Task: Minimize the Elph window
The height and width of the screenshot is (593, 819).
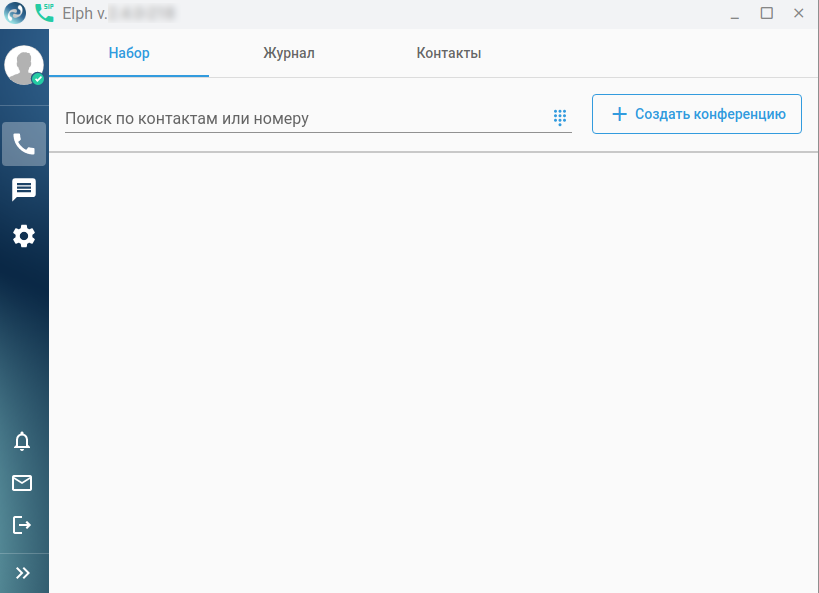Action: click(x=735, y=13)
